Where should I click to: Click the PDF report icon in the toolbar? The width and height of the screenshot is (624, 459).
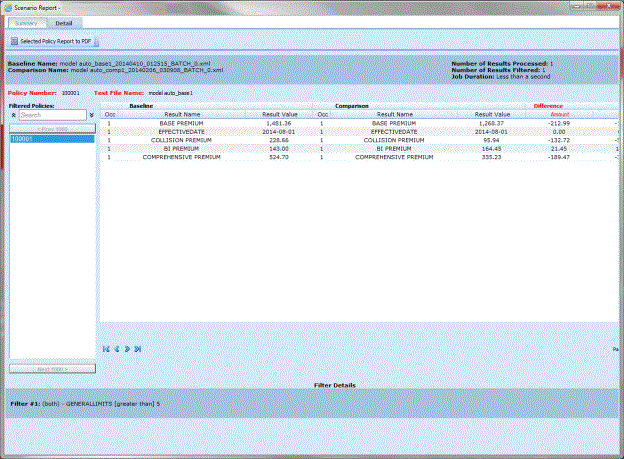pos(14,41)
